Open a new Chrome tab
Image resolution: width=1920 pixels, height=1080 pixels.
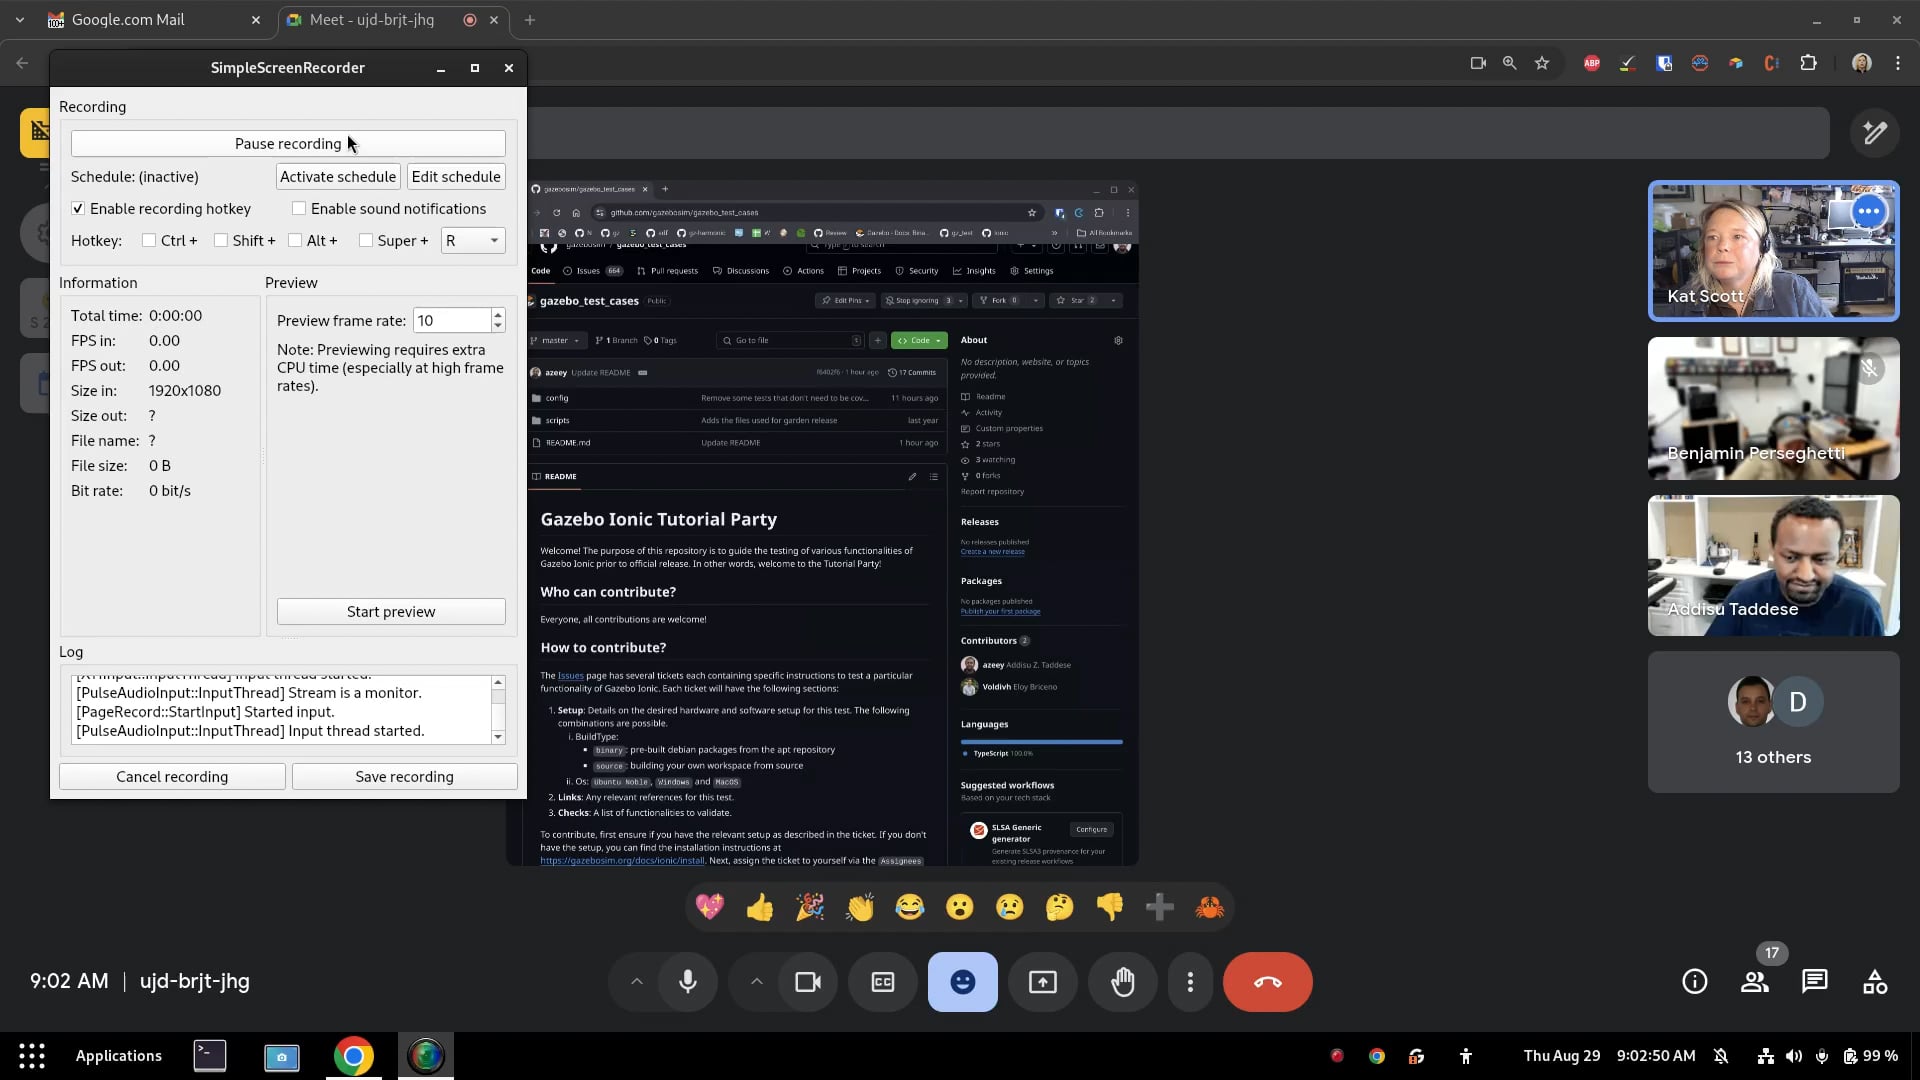point(530,20)
